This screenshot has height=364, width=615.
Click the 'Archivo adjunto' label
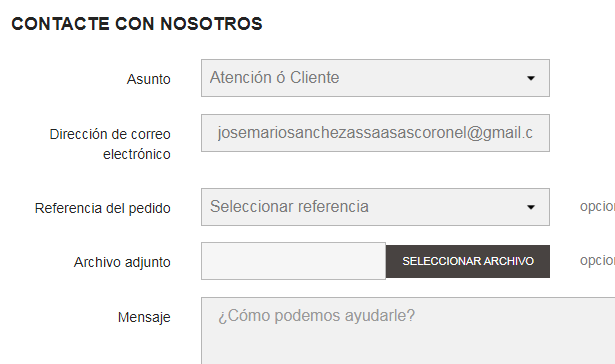tap(122, 262)
